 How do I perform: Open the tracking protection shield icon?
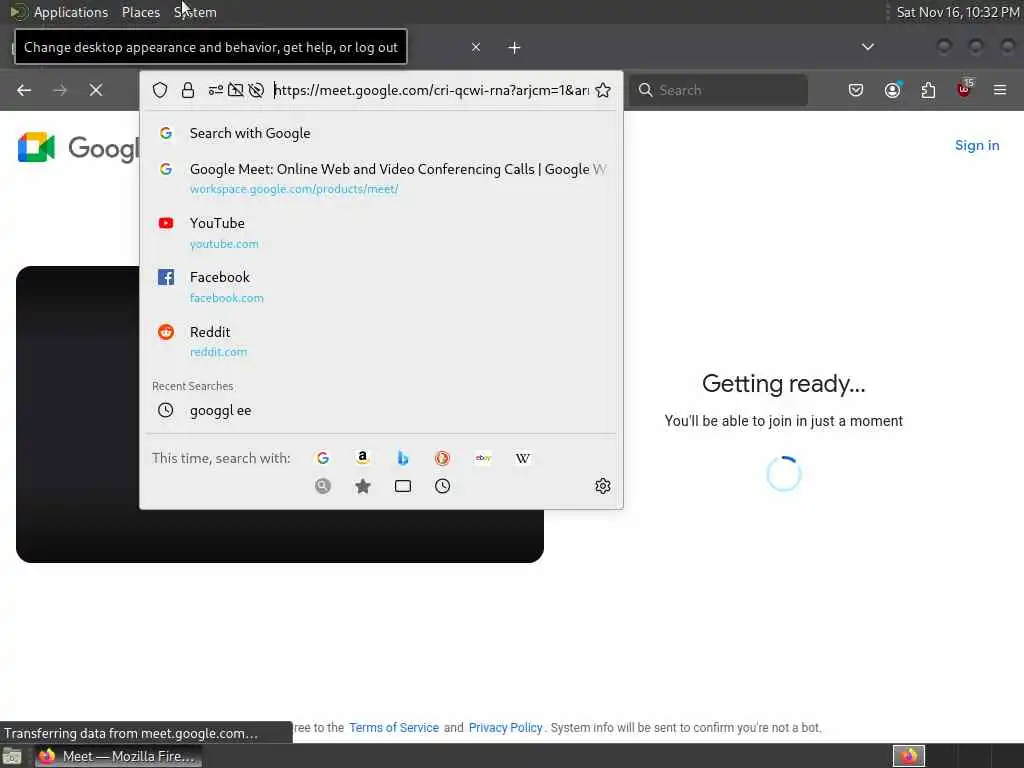(x=160, y=90)
